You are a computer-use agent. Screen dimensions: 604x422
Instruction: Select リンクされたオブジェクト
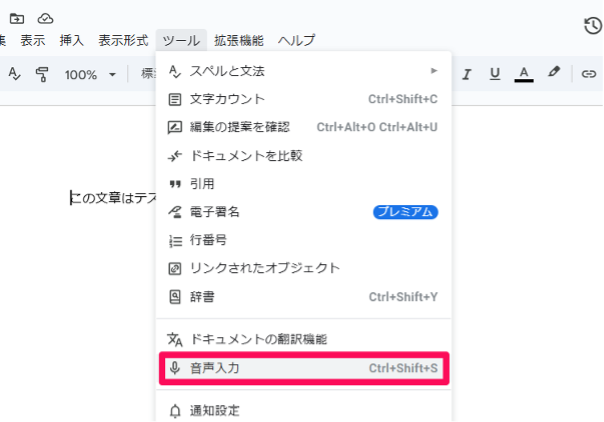click(304, 268)
